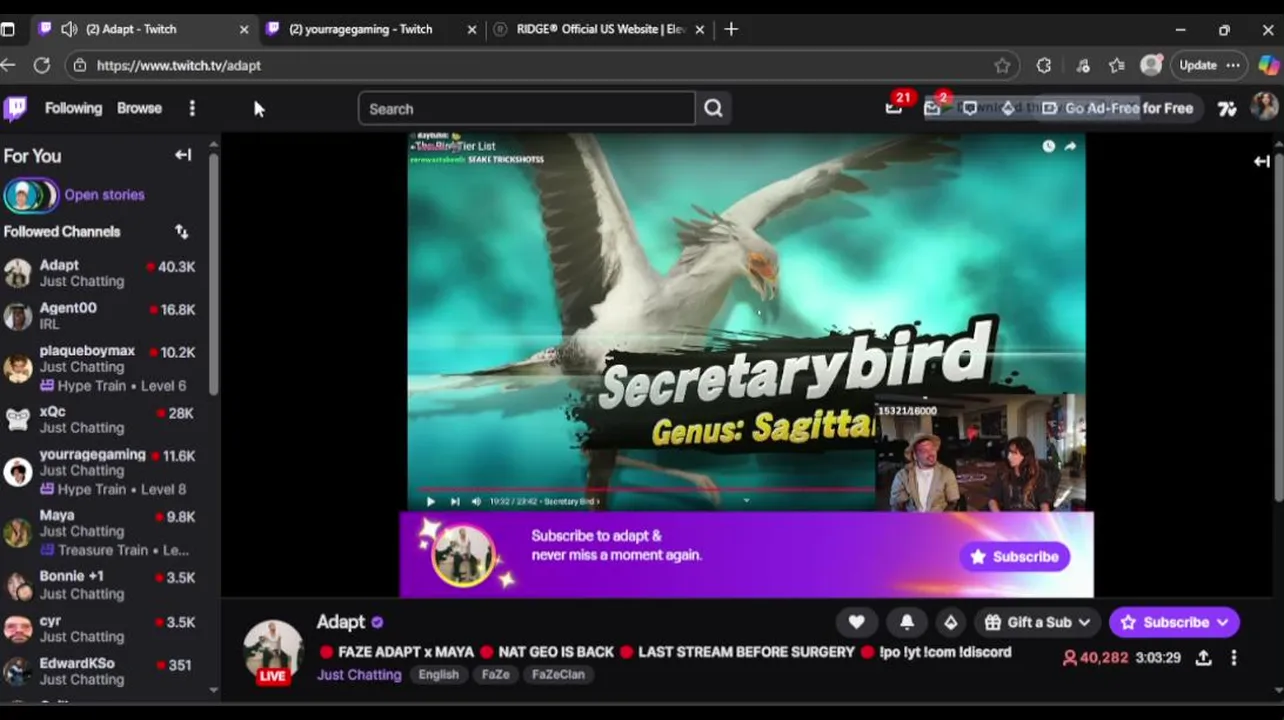The width and height of the screenshot is (1284, 720).
Task: Click Go Ad-Free for Free button
Action: coord(1117,108)
